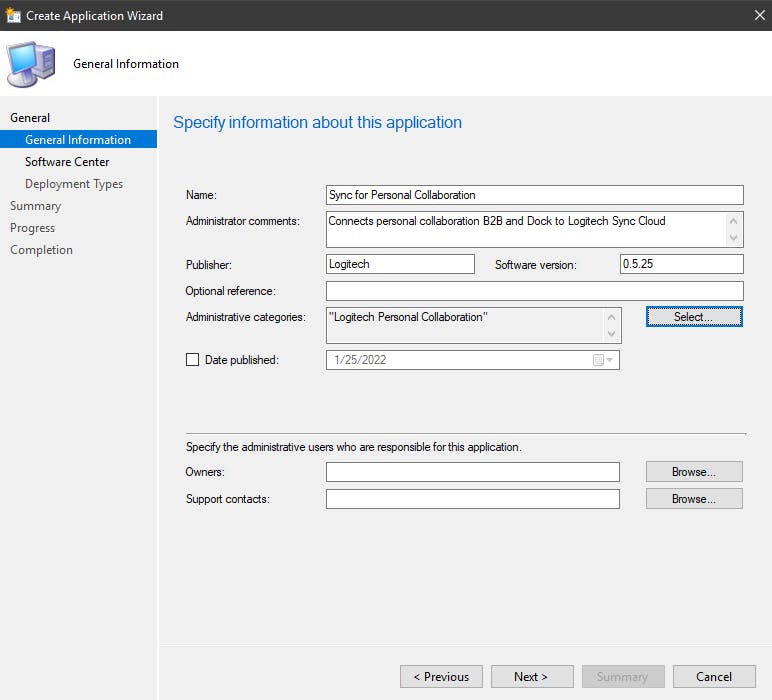Proceed with the Next button
Image resolution: width=772 pixels, height=700 pixels.
532,677
